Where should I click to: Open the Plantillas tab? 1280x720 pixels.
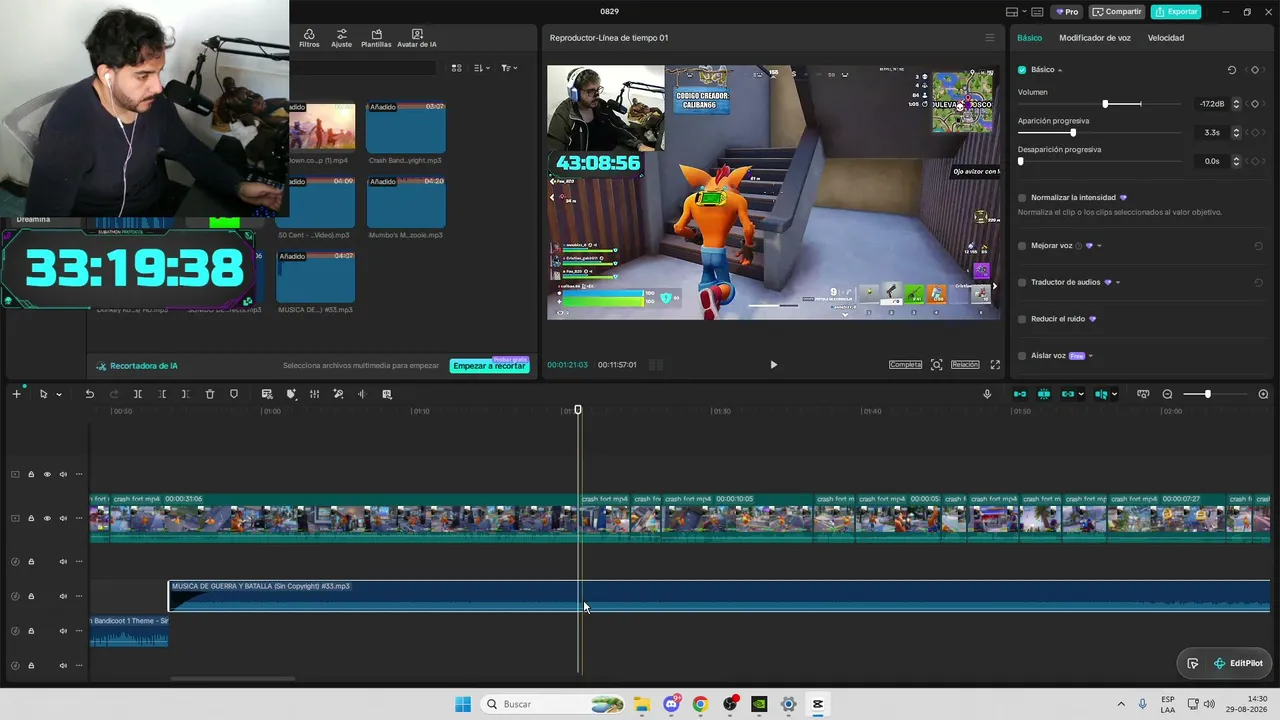point(376,38)
